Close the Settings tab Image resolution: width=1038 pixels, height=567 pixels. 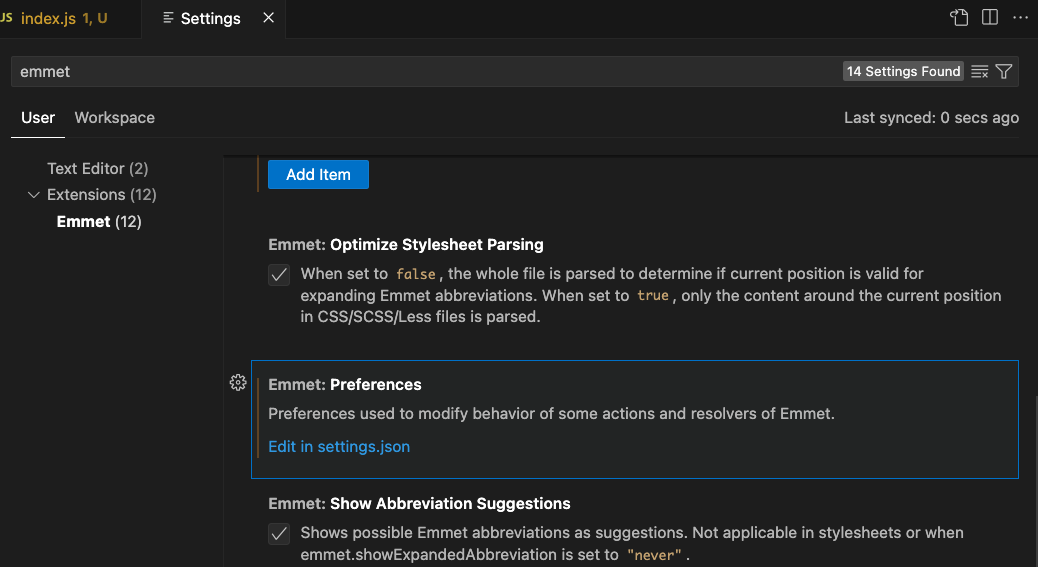268,18
